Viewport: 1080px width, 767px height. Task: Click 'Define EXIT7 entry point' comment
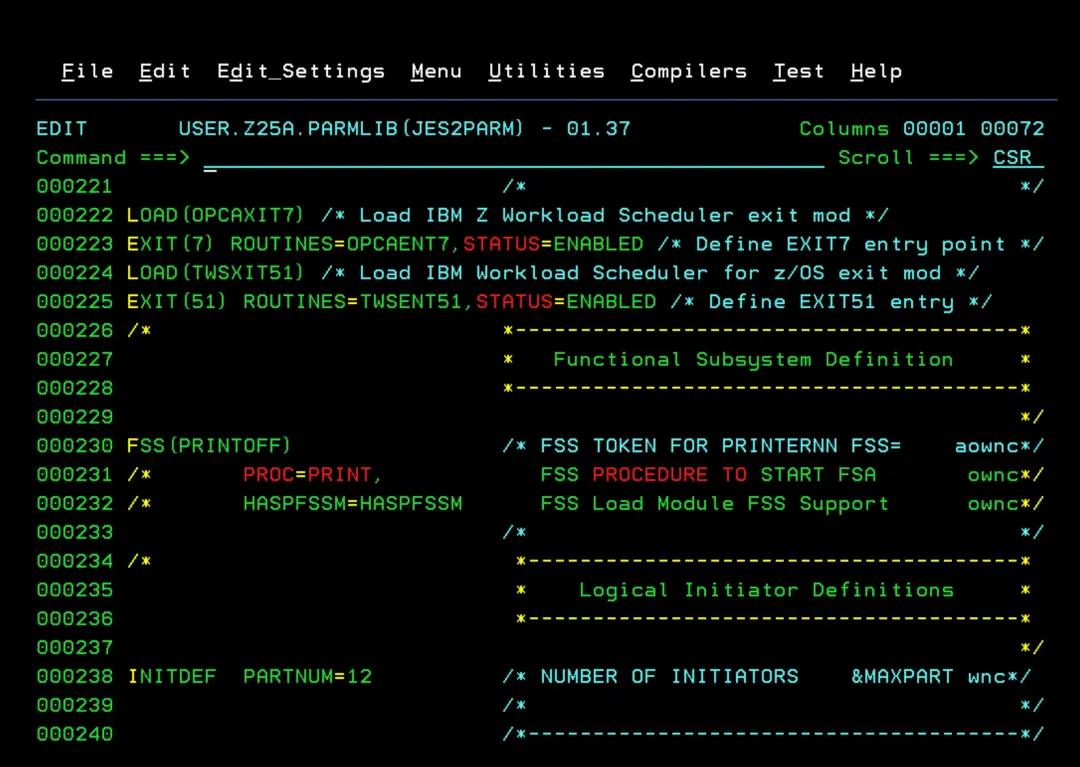pos(851,244)
